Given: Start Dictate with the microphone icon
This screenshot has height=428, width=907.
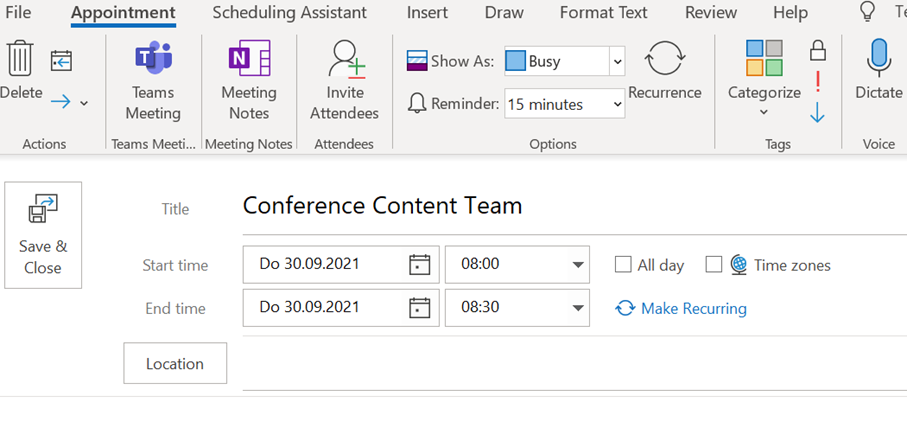Looking at the screenshot, I should click(878, 60).
